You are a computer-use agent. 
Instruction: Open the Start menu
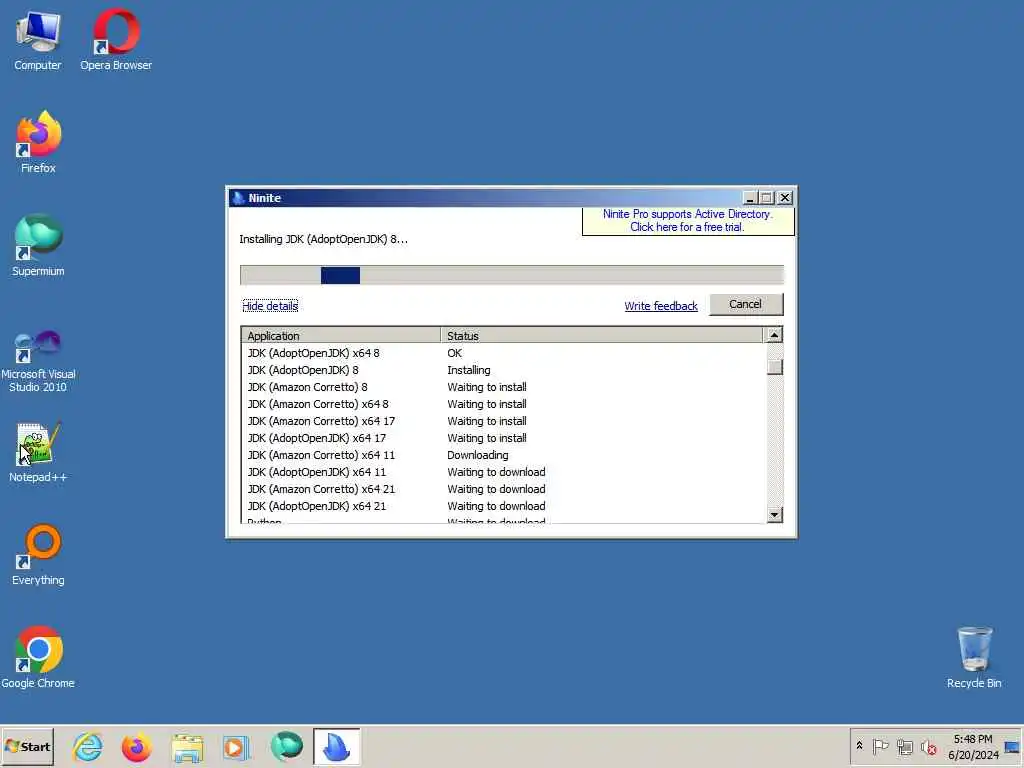[27, 746]
